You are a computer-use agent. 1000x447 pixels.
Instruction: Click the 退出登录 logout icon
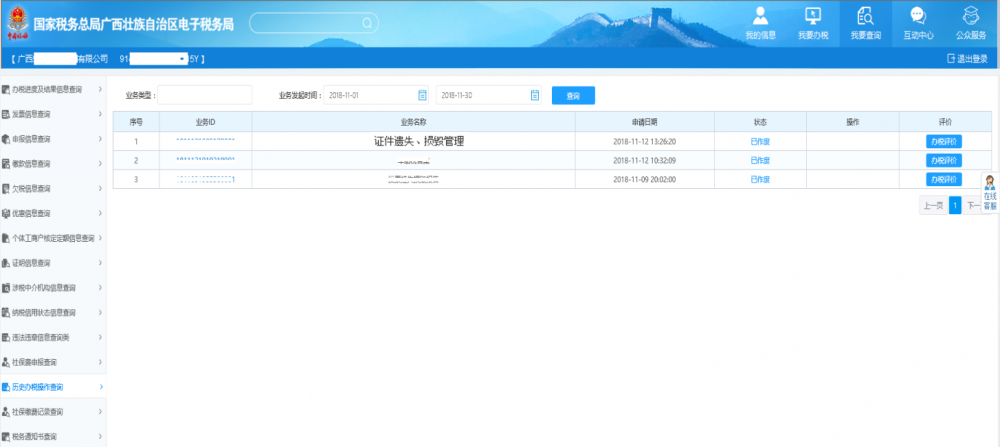click(951, 59)
